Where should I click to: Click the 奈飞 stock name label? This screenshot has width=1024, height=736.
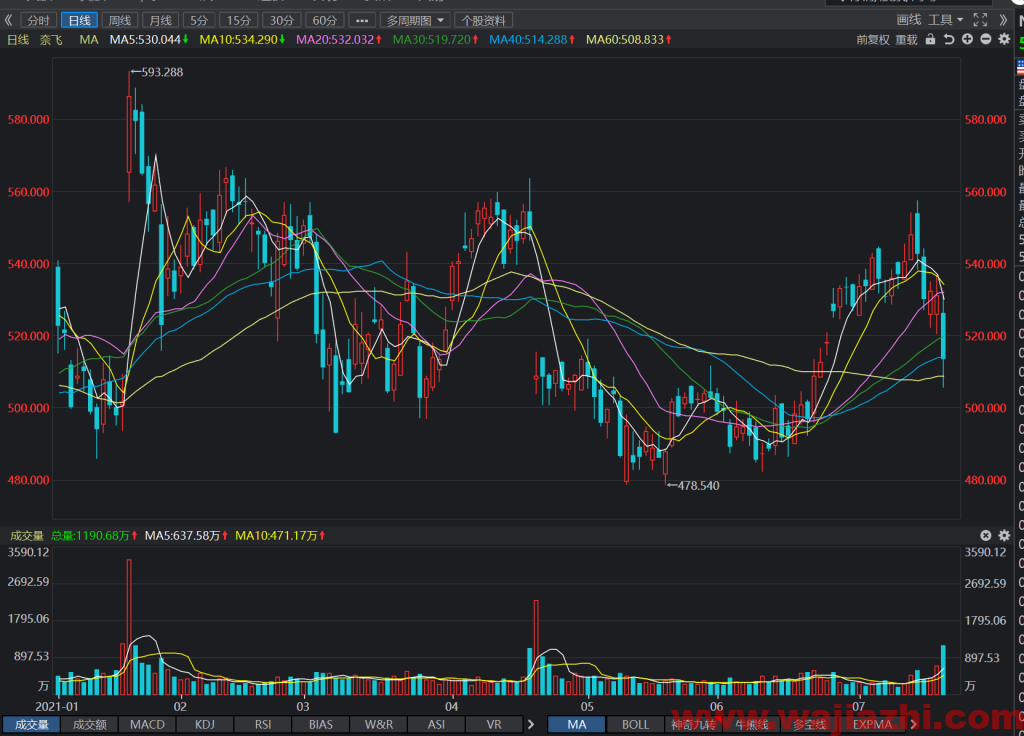[51, 40]
